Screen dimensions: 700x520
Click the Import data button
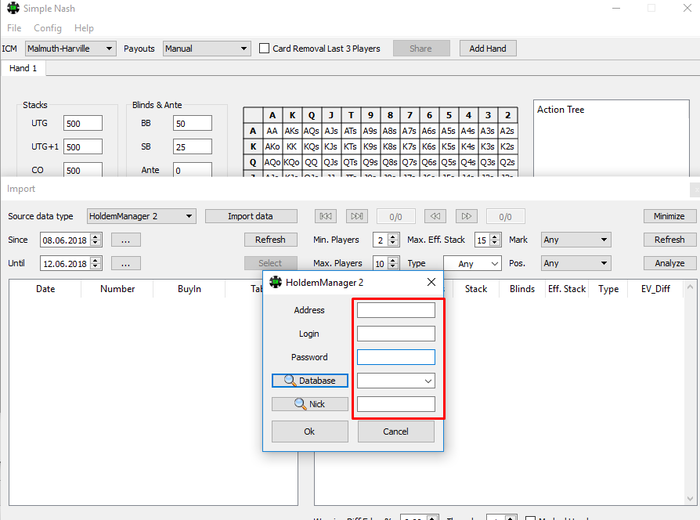pyautogui.click(x=251, y=216)
